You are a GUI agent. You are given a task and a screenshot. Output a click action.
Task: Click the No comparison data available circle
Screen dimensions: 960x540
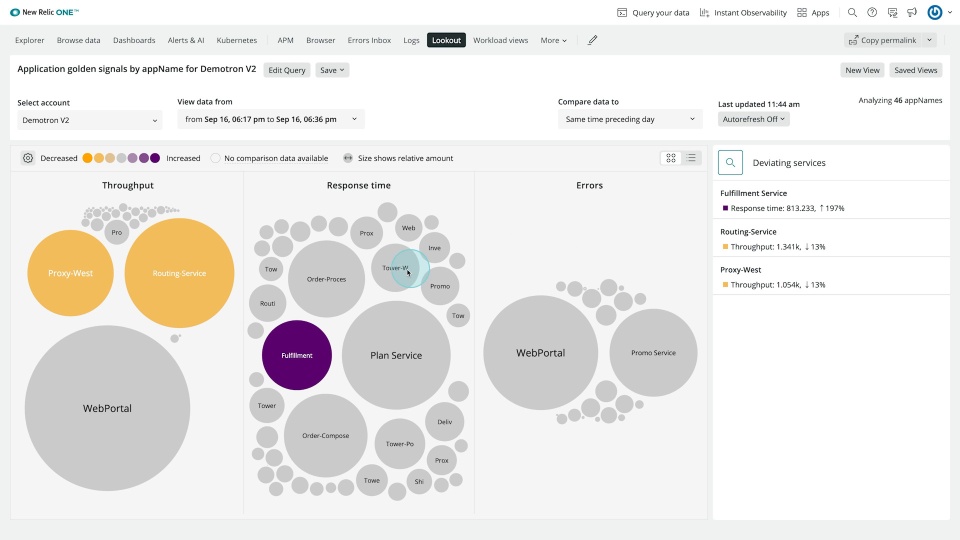215,158
